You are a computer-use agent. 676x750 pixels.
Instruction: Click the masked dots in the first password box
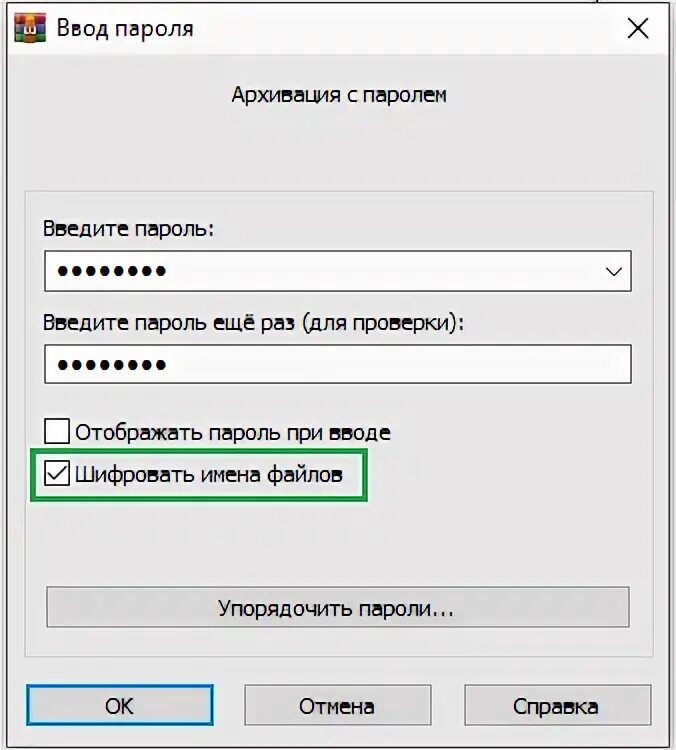click(112, 271)
